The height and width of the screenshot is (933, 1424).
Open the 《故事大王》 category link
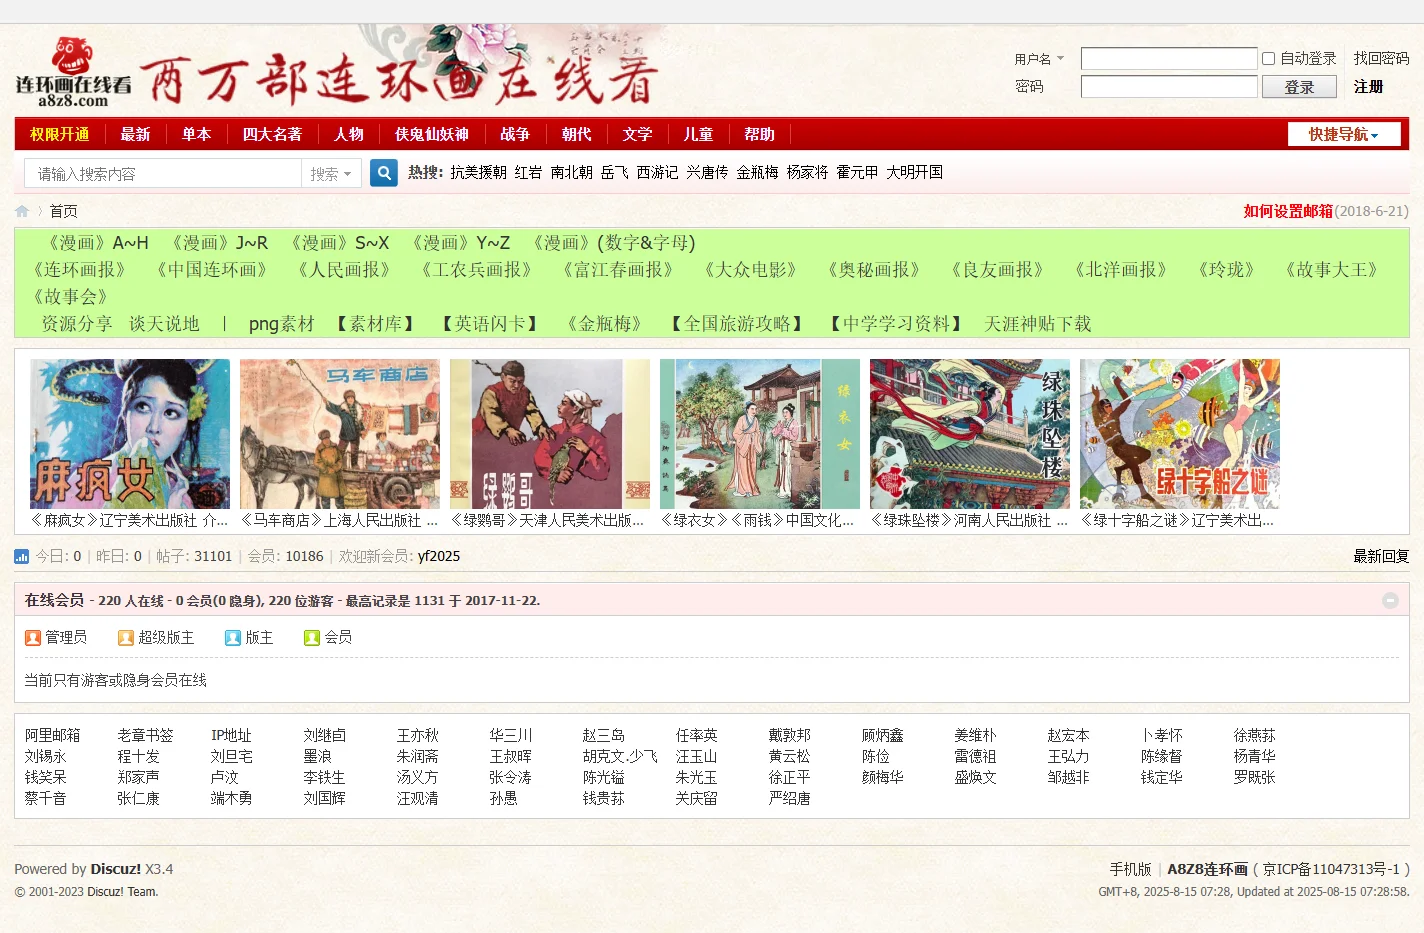tap(1331, 270)
